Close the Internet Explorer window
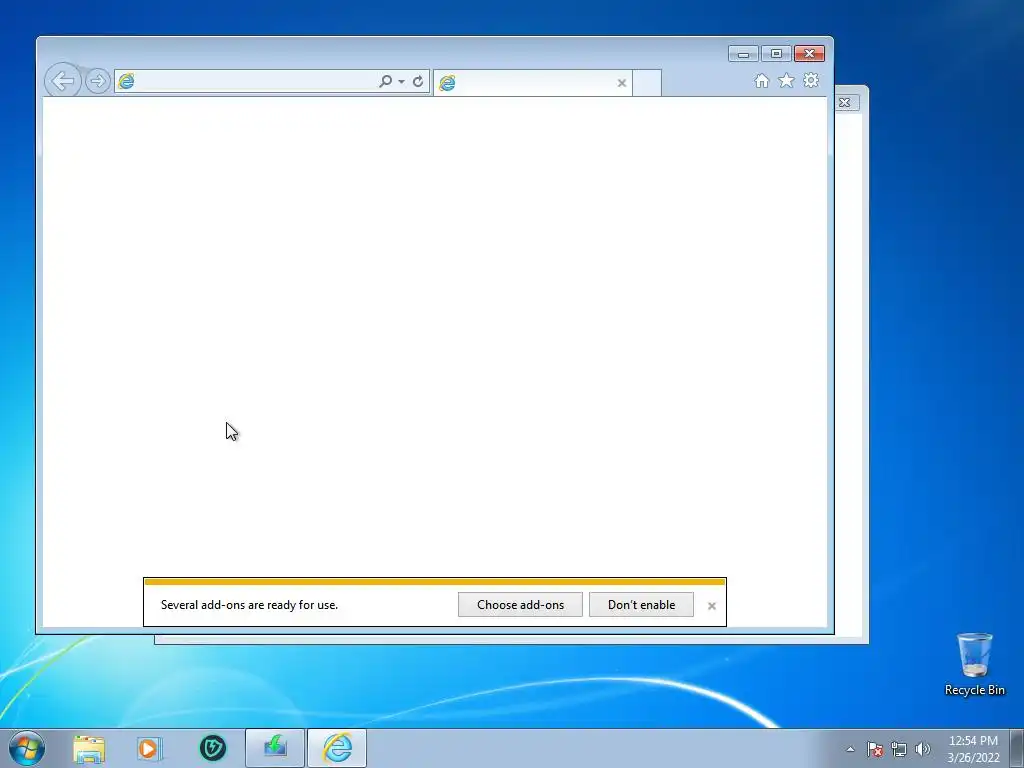The height and width of the screenshot is (768, 1024). pos(810,54)
